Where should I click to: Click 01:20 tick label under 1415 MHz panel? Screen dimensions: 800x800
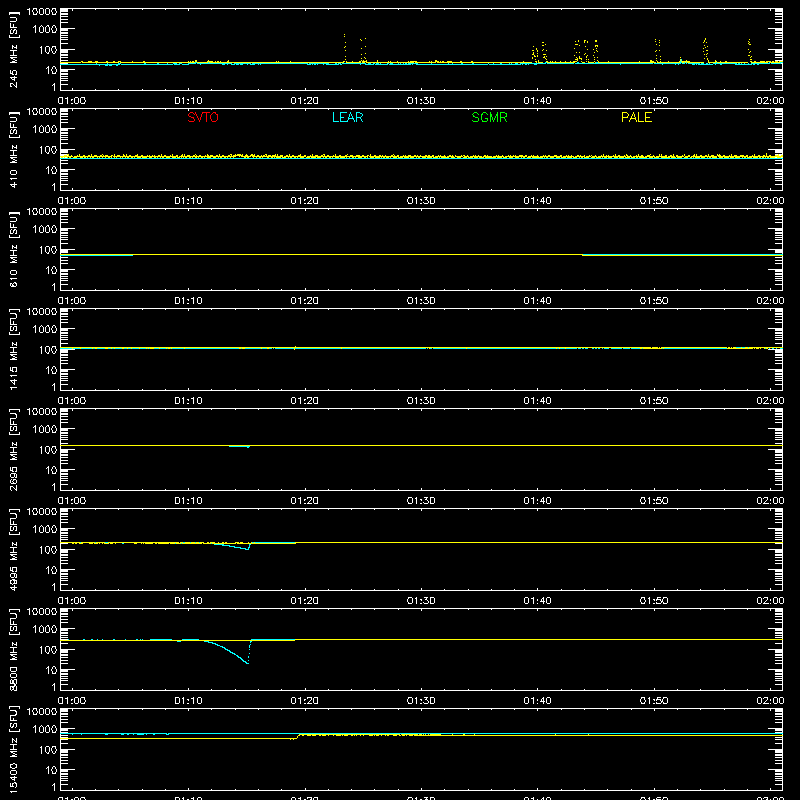click(x=305, y=401)
